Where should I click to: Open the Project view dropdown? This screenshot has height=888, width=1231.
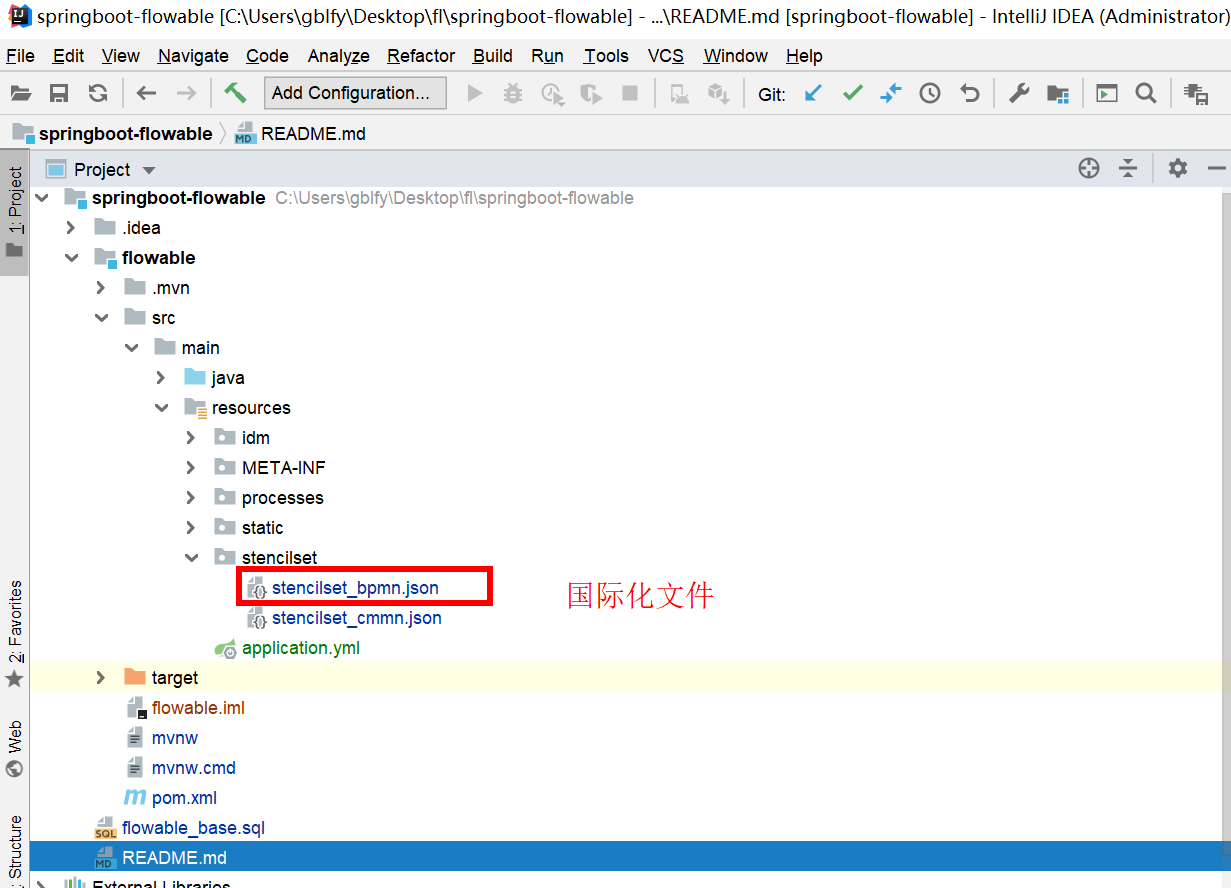point(149,170)
